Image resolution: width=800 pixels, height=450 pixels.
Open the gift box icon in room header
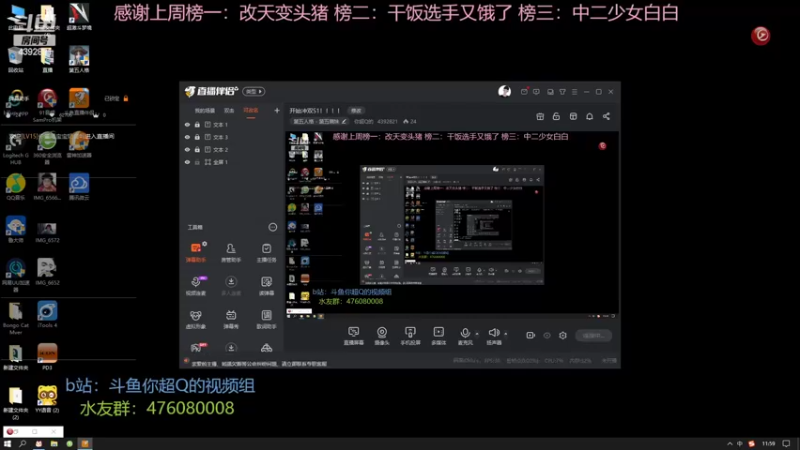tap(540, 116)
